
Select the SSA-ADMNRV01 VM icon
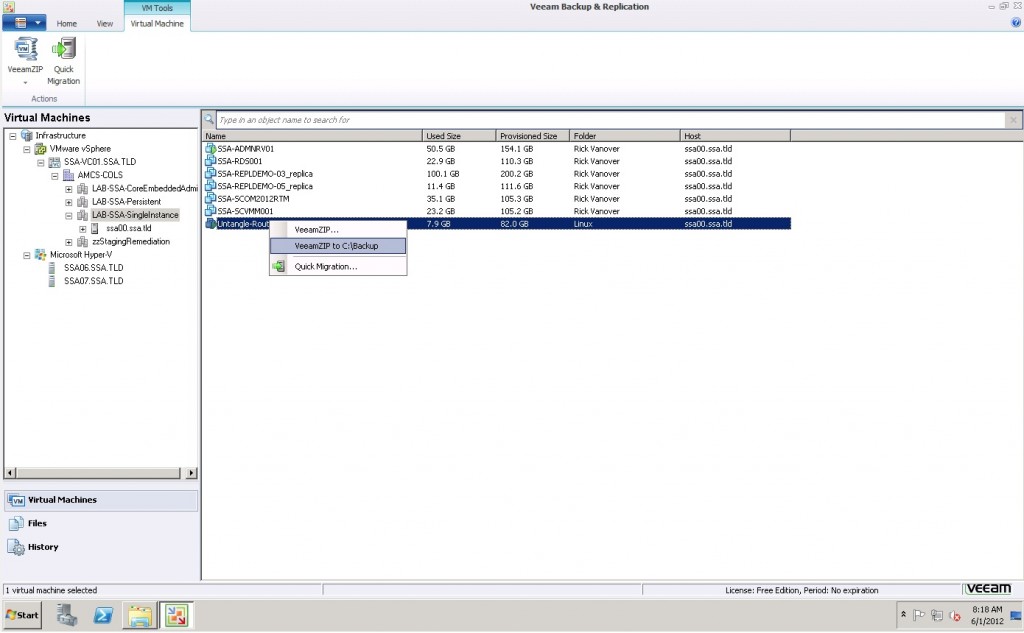210,148
